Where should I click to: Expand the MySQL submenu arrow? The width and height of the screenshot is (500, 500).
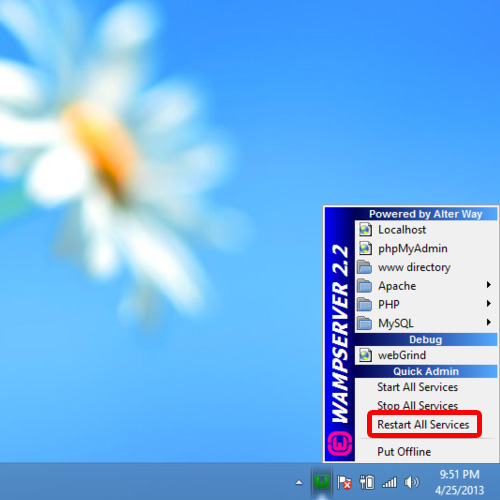click(488, 322)
